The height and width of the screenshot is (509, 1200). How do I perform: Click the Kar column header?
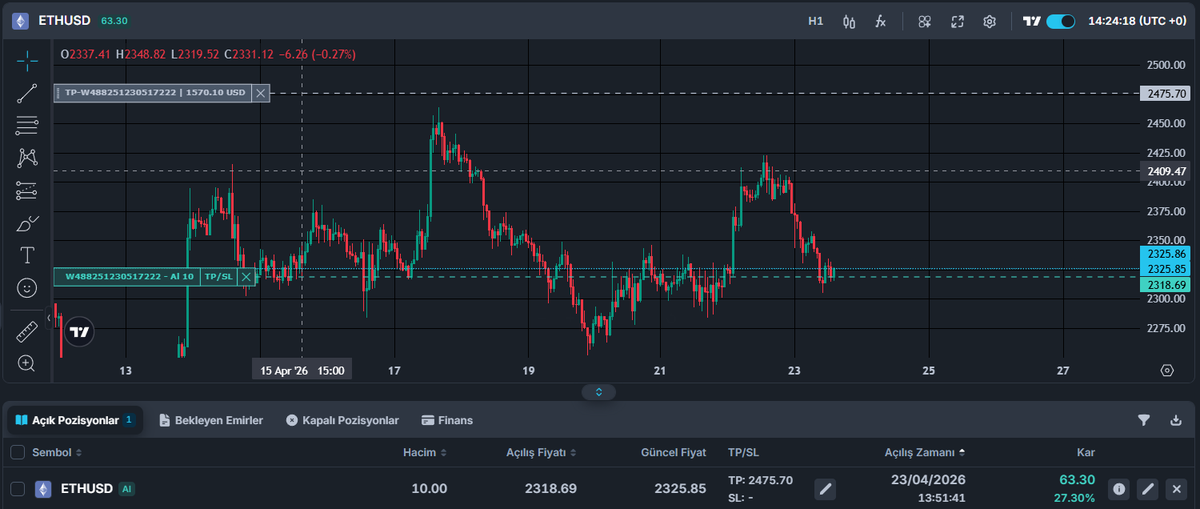point(1085,452)
